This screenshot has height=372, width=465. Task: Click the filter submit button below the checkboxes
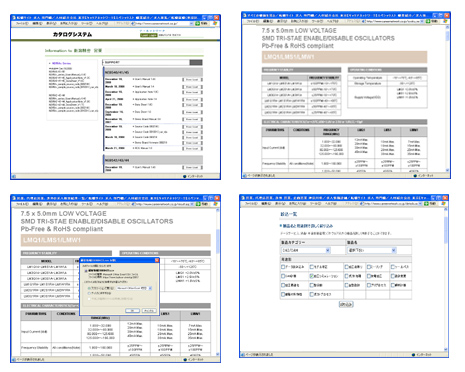(x=346, y=304)
